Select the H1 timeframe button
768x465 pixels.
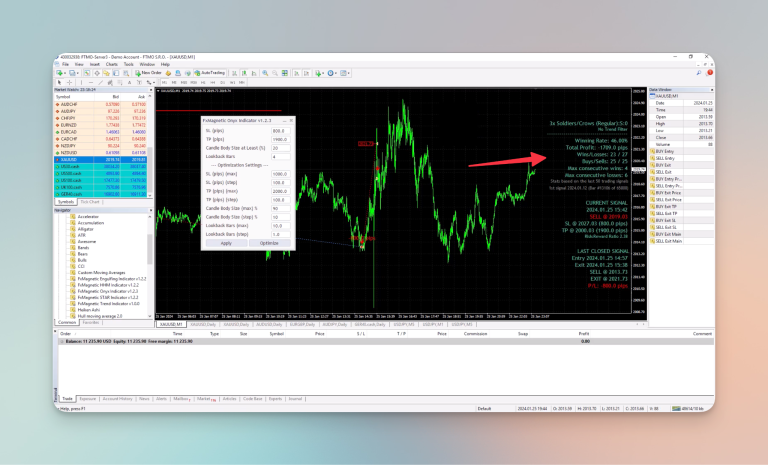point(203,82)
